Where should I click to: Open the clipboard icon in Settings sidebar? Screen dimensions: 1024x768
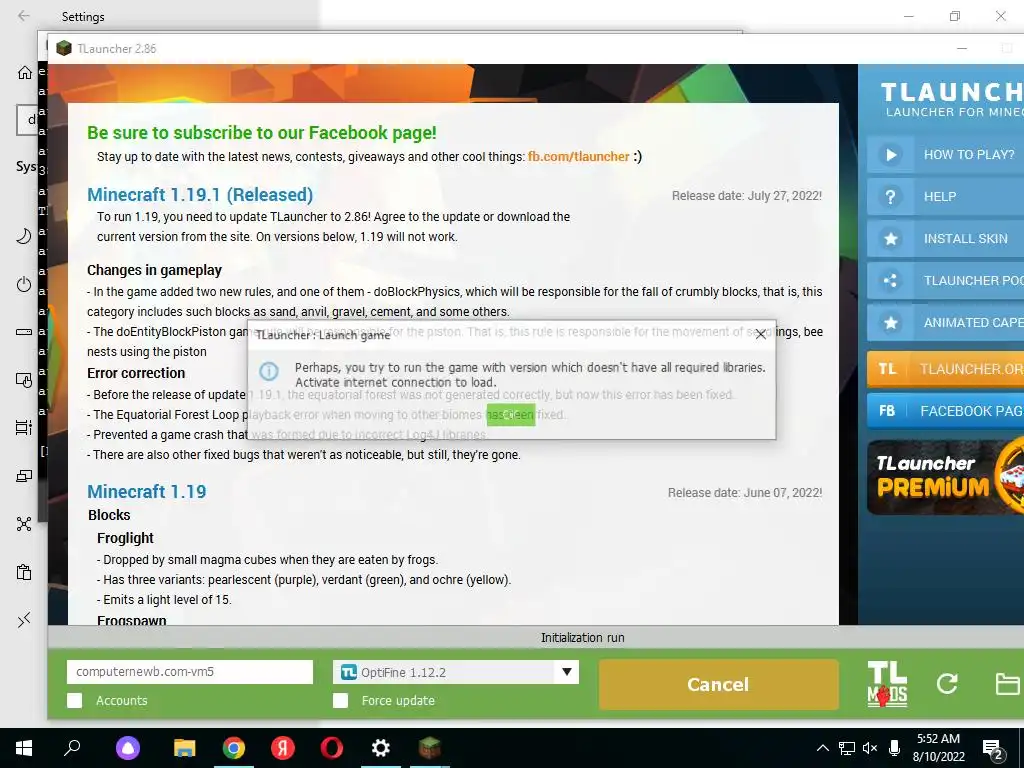pos(24,573)
